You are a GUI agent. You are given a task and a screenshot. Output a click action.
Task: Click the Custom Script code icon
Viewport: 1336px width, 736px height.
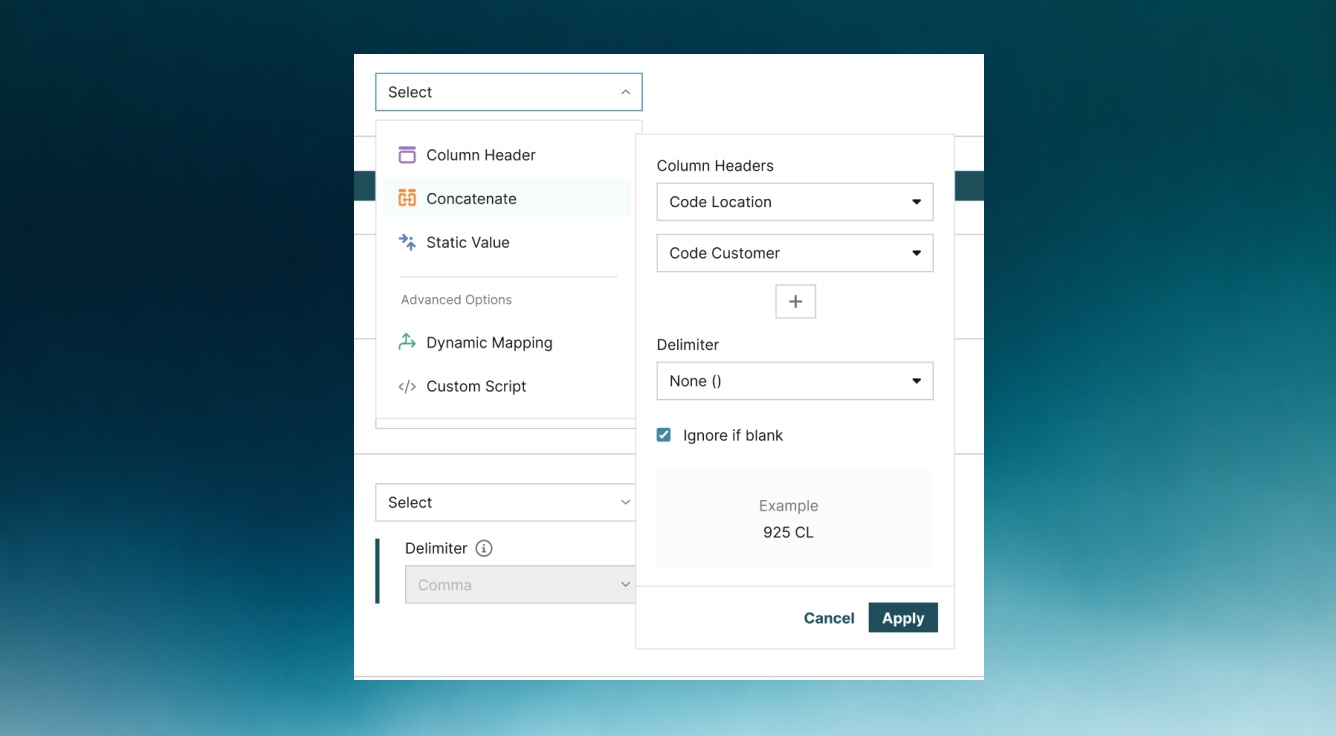[x=407, y=386]
